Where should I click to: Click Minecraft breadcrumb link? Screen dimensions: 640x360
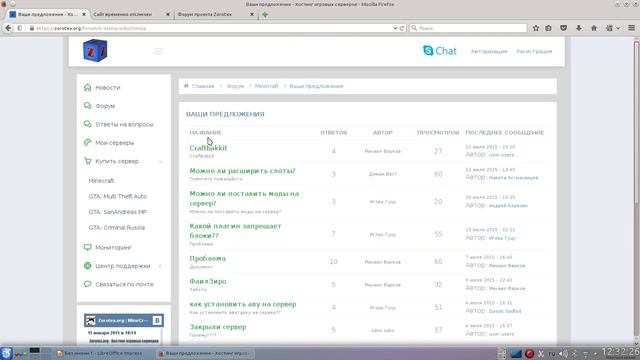267,86
